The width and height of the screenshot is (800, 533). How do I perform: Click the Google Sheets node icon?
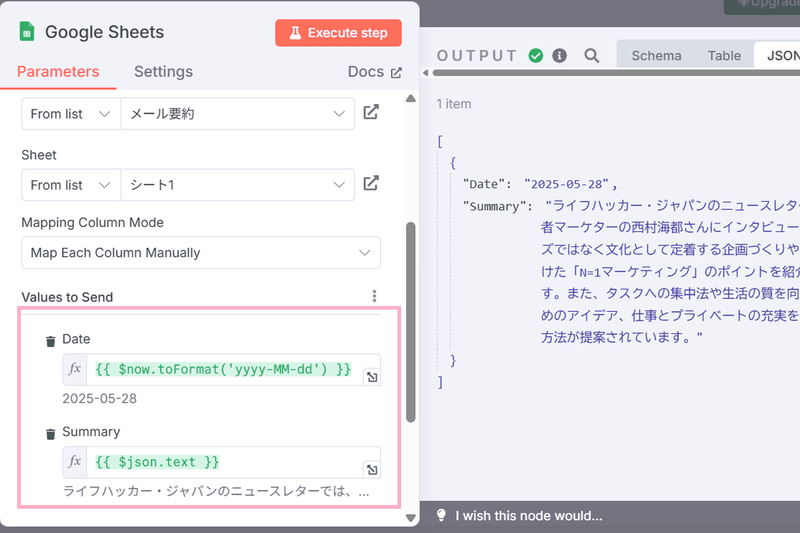point(27,32)
